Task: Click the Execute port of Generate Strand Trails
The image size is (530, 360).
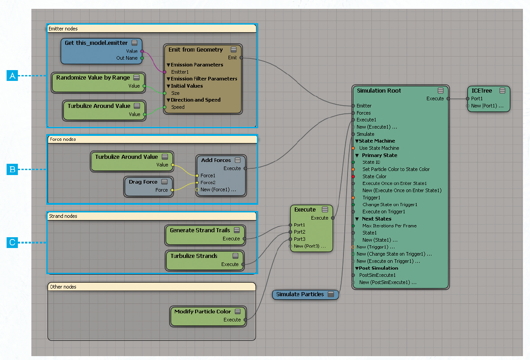Action: click(244, 239)
